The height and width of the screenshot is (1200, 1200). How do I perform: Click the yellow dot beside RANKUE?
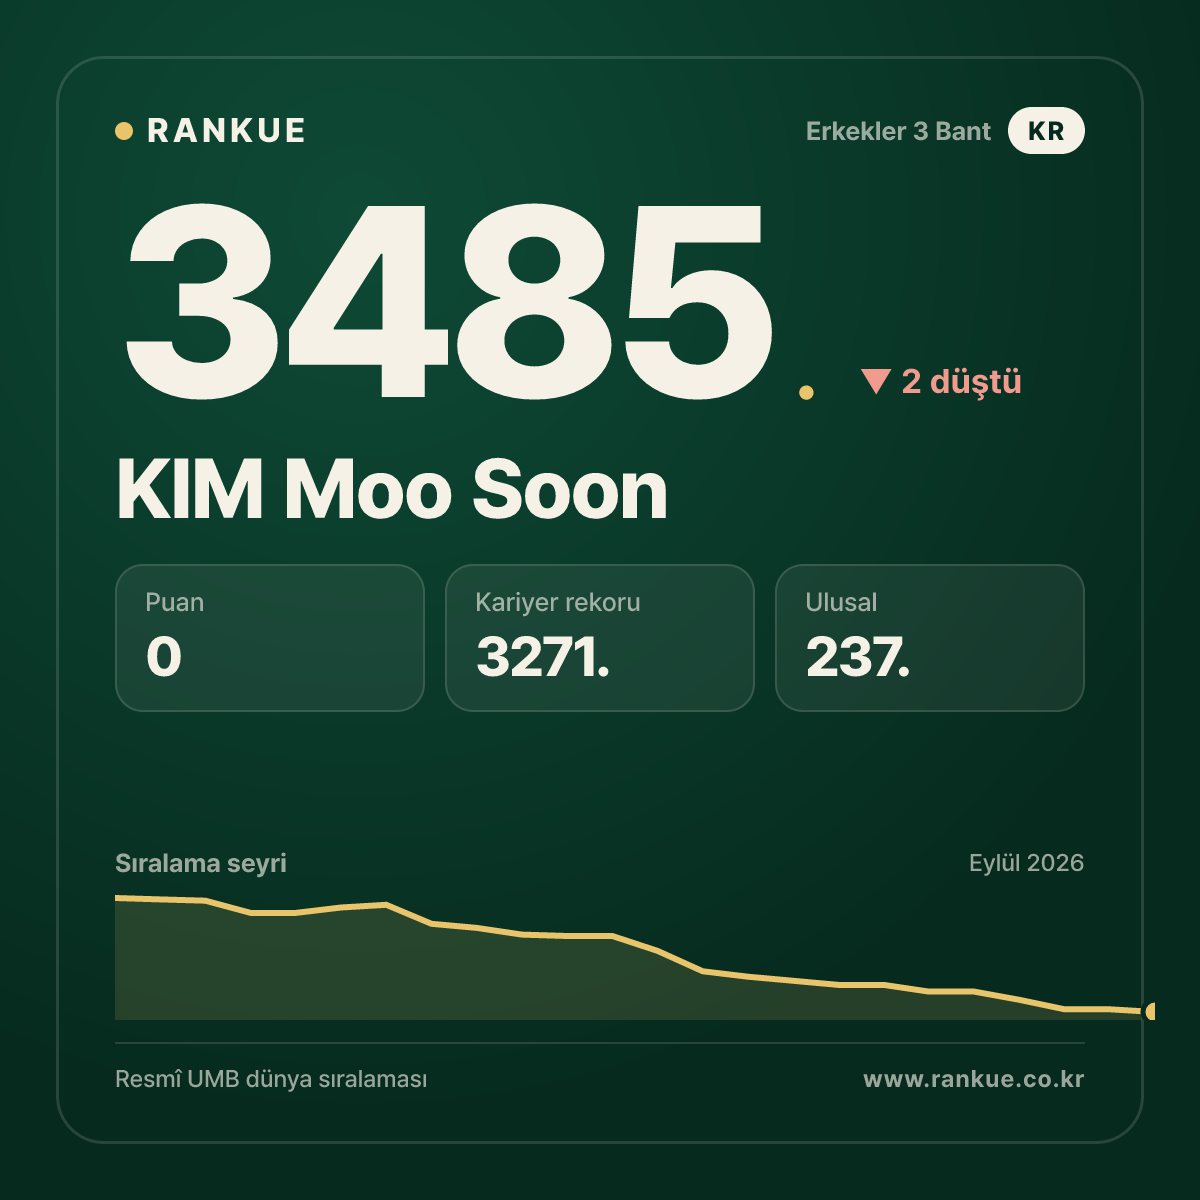pos(124,131)
